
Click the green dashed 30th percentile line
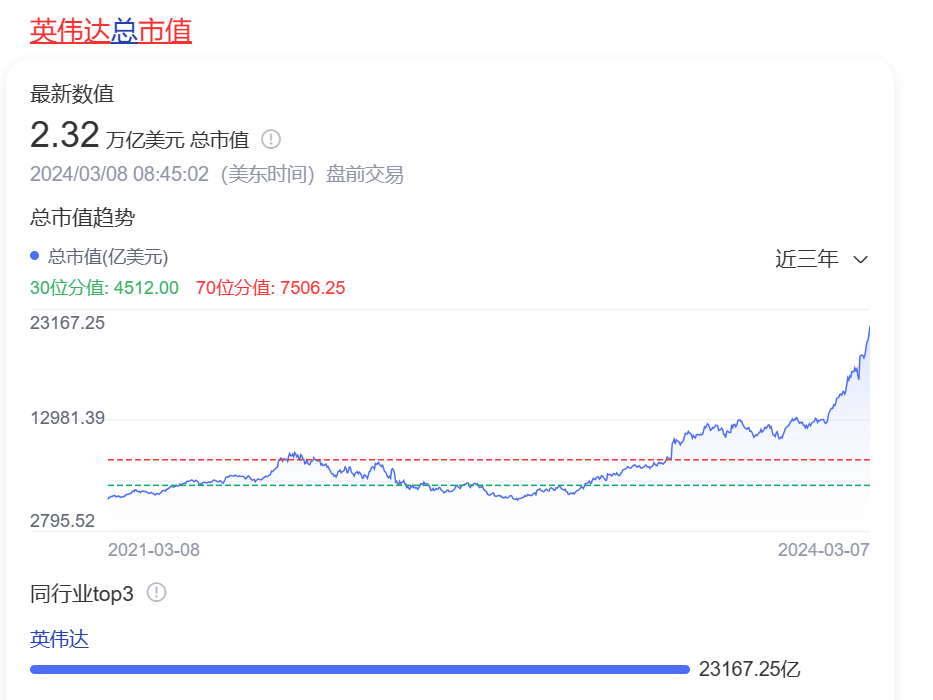tap(489, 485)
